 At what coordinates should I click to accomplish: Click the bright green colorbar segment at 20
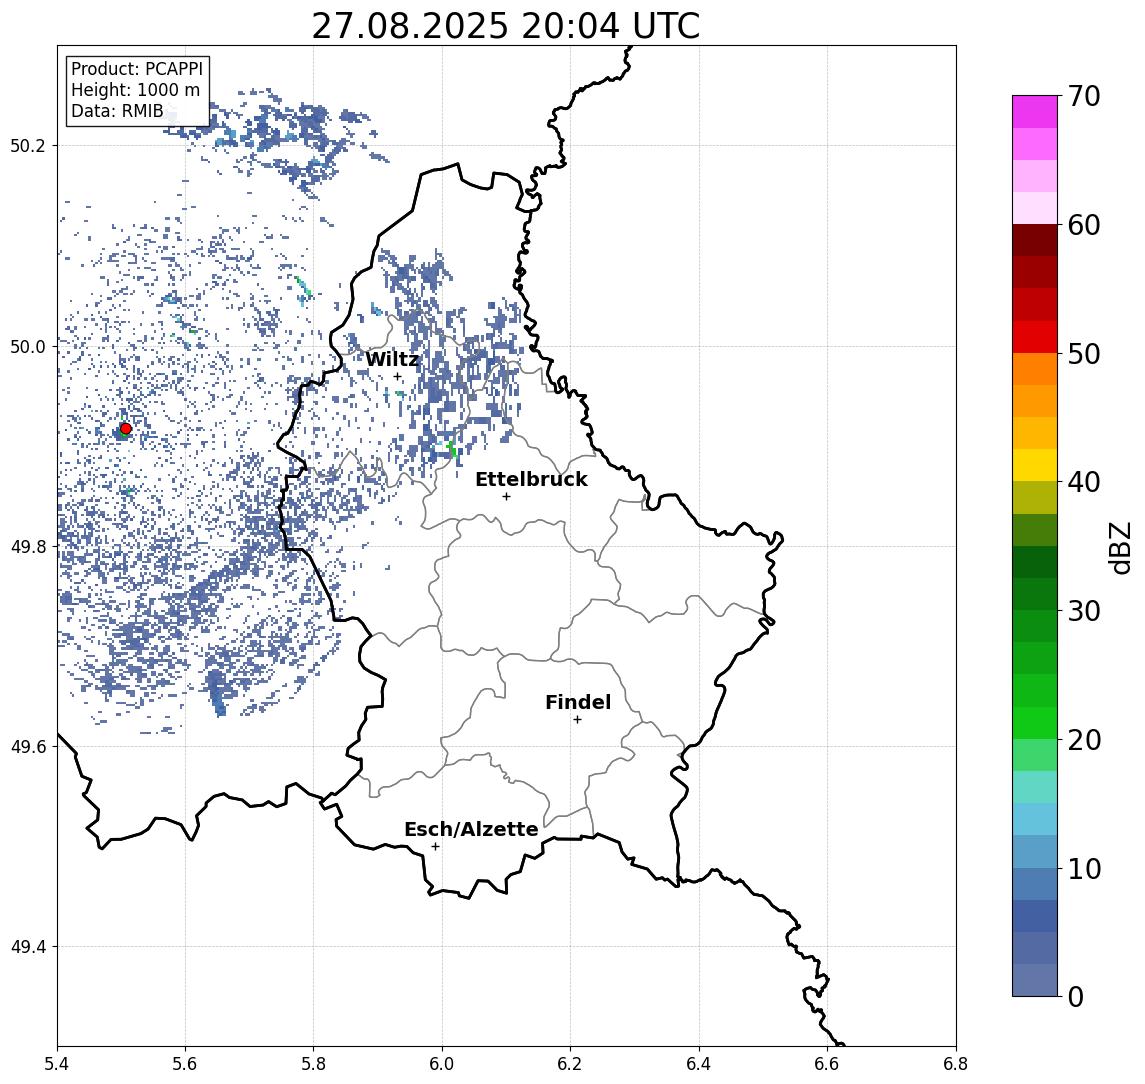pos(1035,723)
